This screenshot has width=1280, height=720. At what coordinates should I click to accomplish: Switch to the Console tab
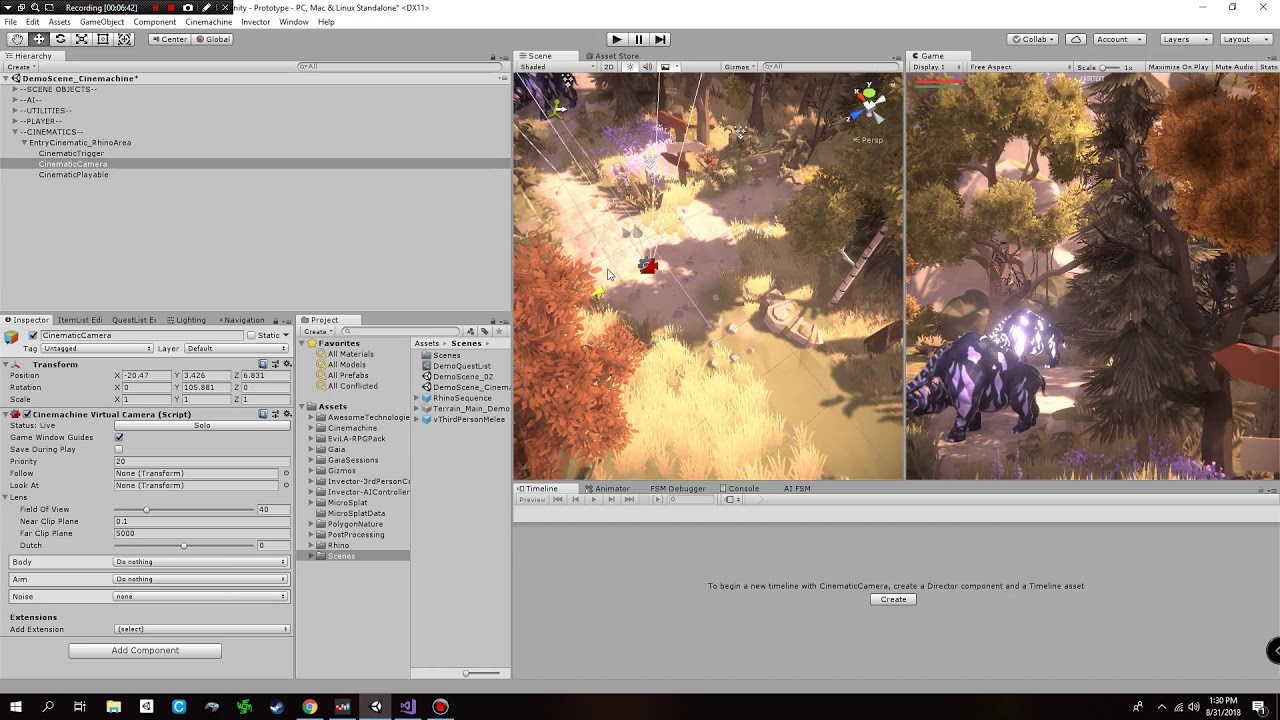coord(739,488)
